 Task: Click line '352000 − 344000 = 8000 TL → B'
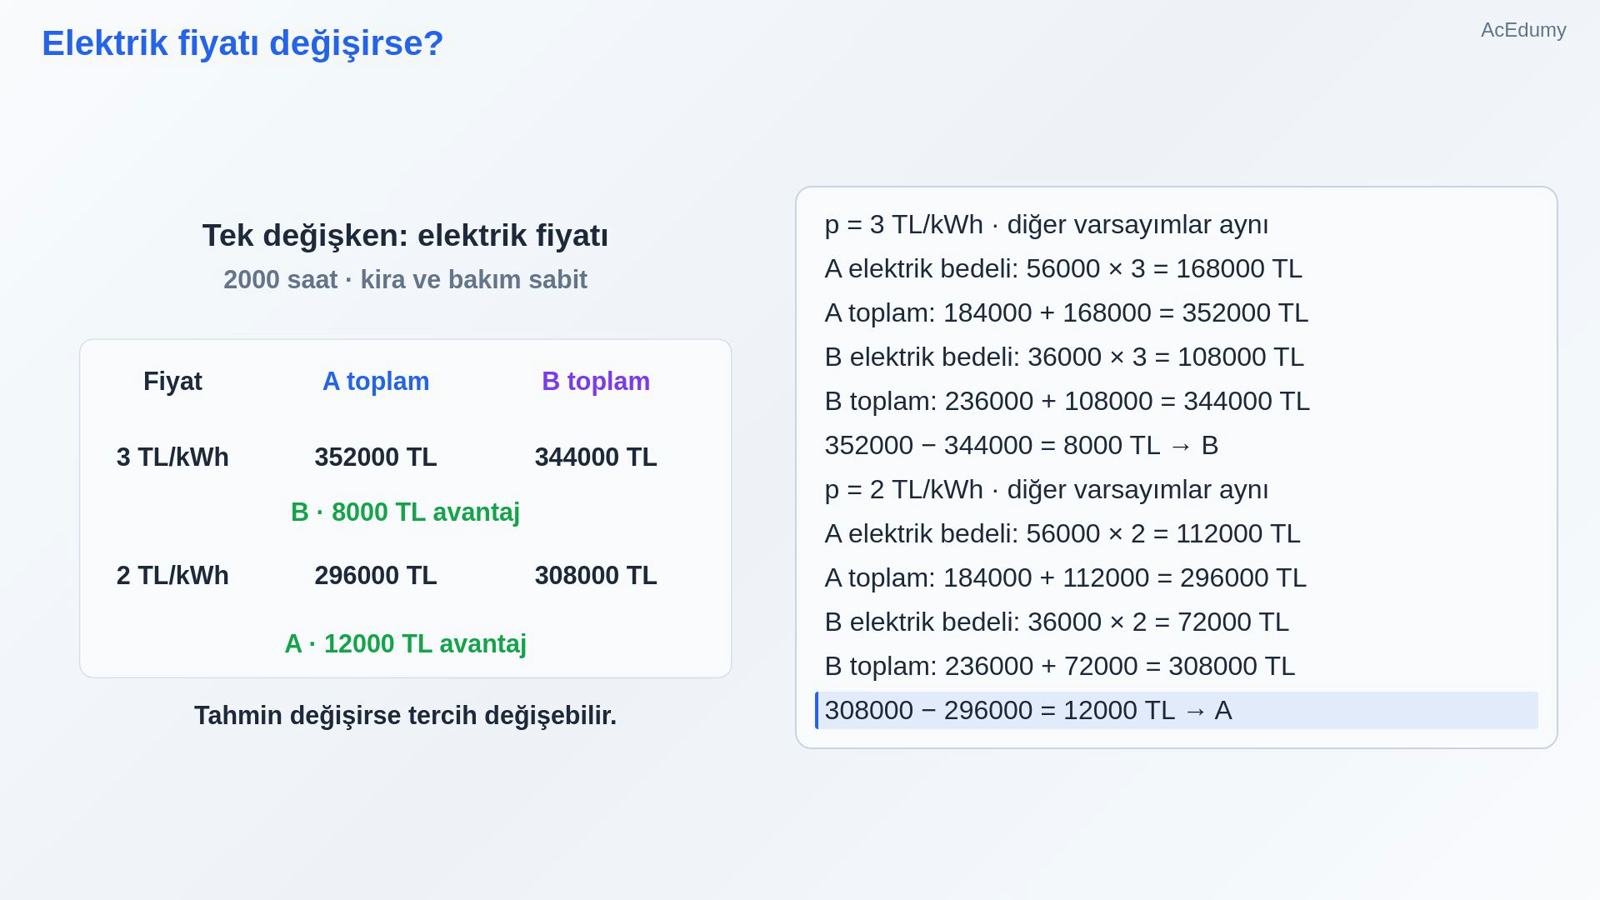[x=1021, y=445]
